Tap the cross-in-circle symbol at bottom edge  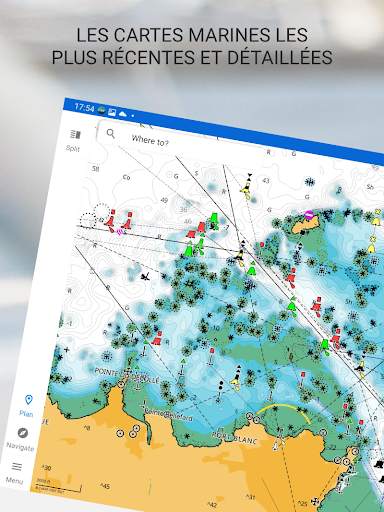click(315, 501)
